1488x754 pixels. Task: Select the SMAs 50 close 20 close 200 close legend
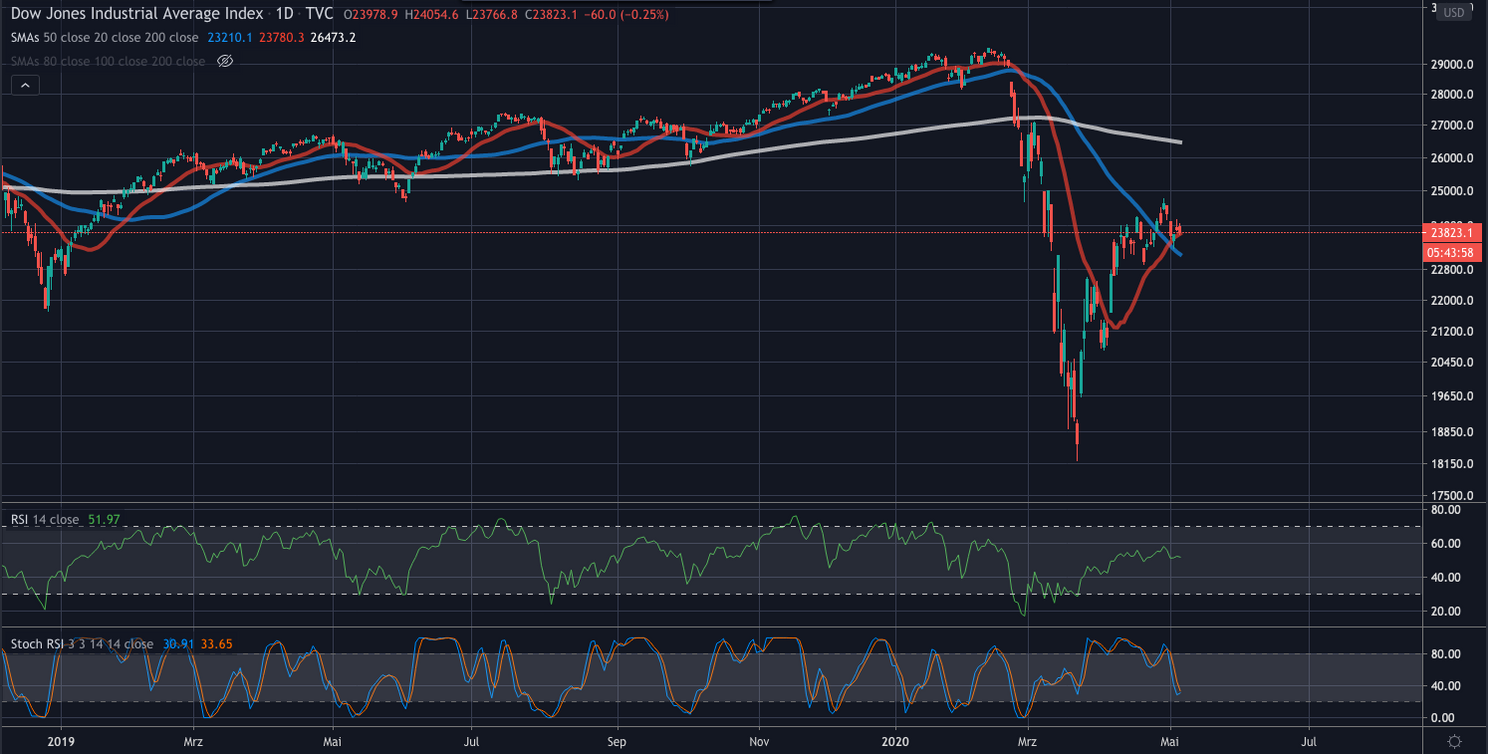[x=105, y=38]
